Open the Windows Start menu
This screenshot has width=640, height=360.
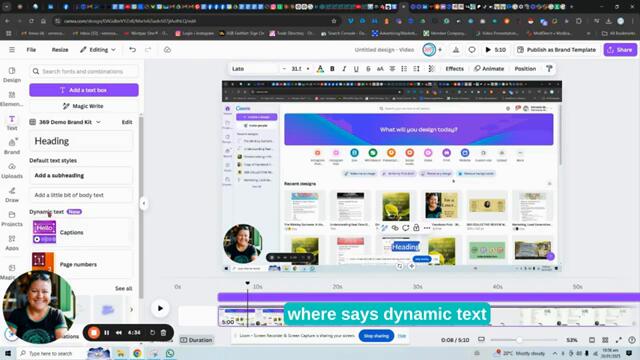(8, 353)
